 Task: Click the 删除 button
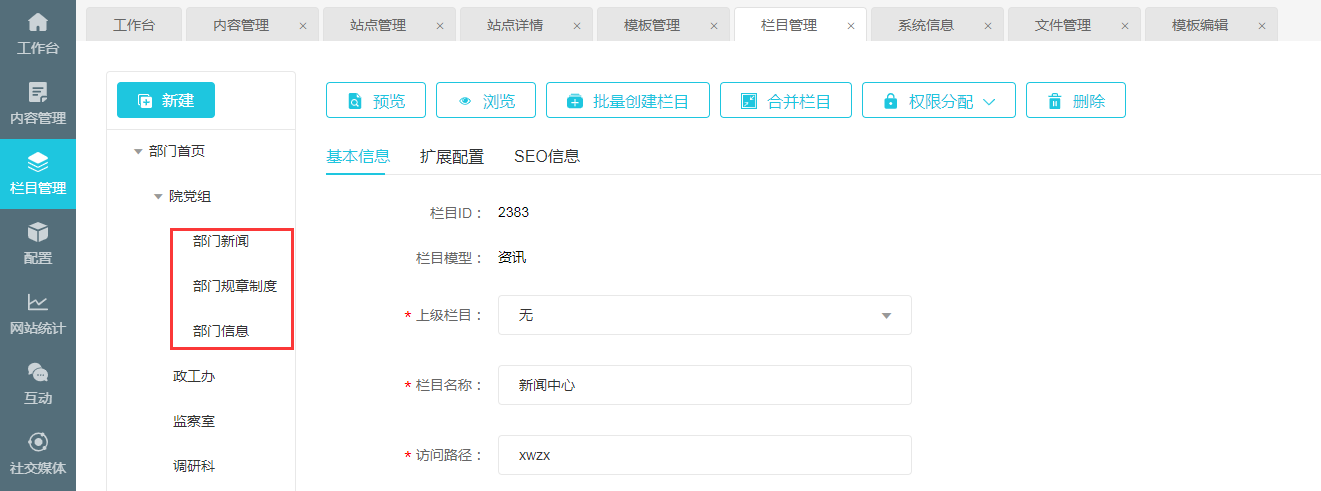point(1075,101)
